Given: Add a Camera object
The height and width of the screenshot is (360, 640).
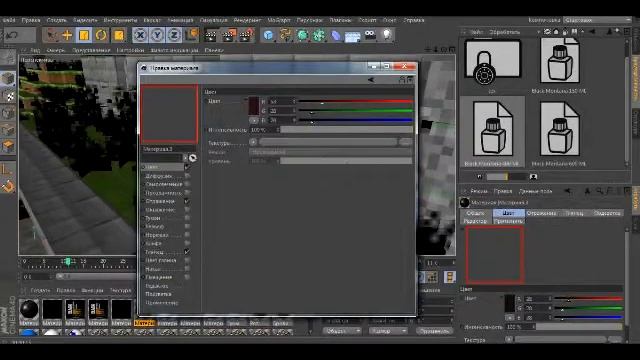Looking at the screenshot, I should point(370,35).
